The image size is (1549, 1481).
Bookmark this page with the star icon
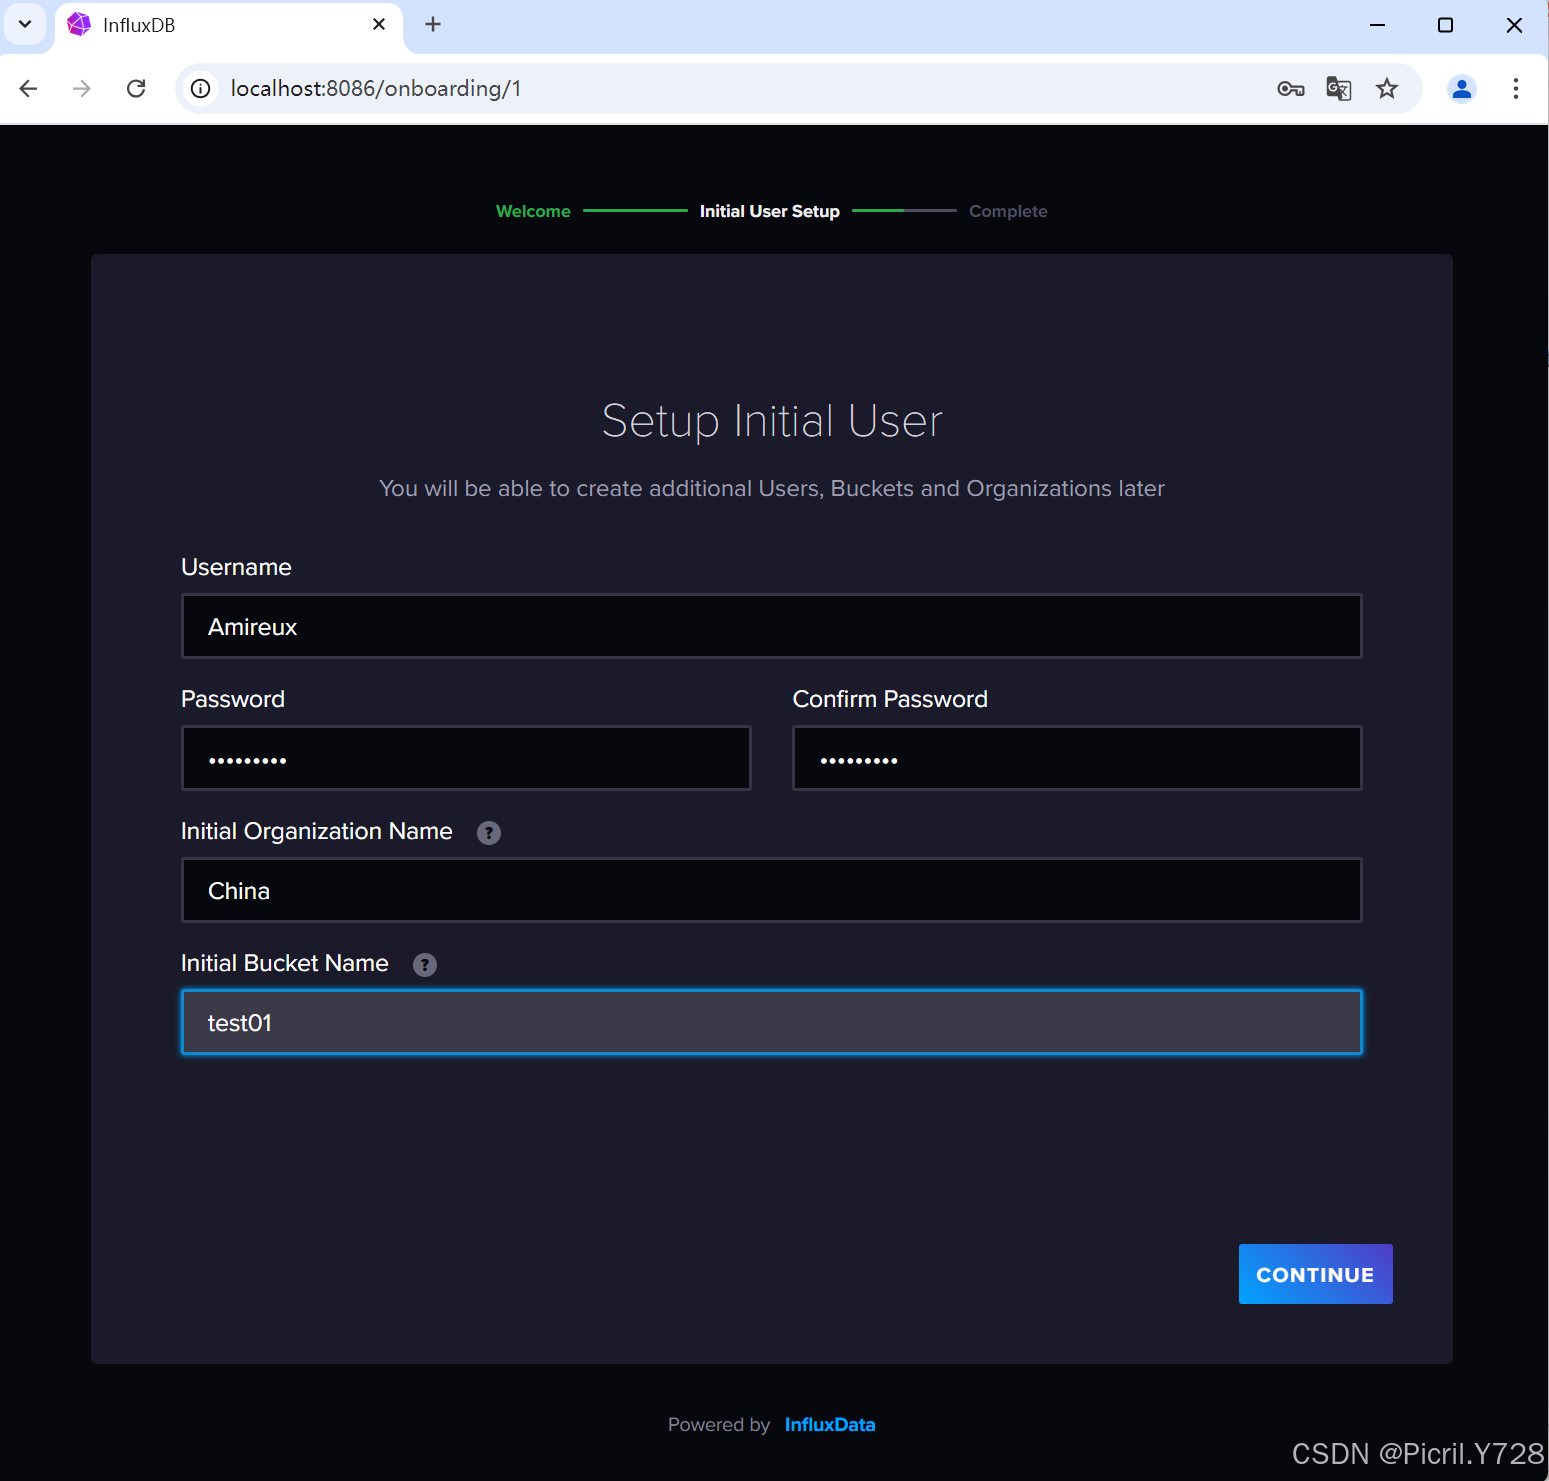(1387, 88)
